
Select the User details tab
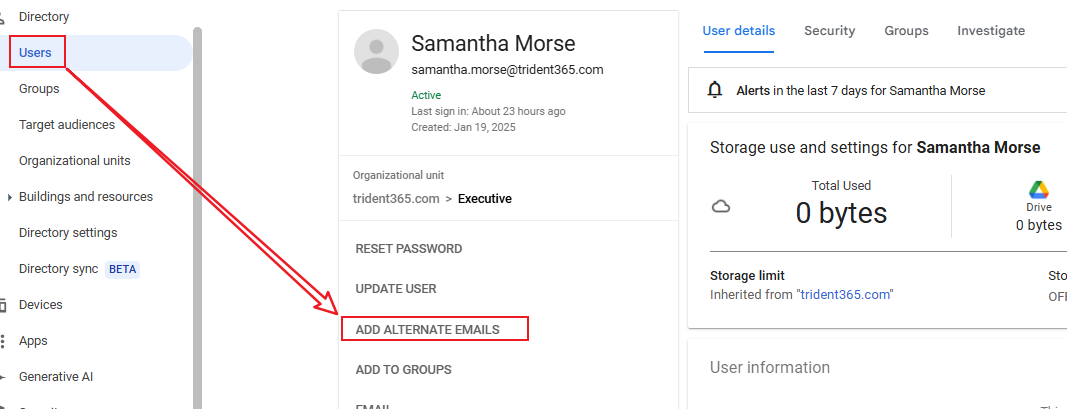coord(738,31)
